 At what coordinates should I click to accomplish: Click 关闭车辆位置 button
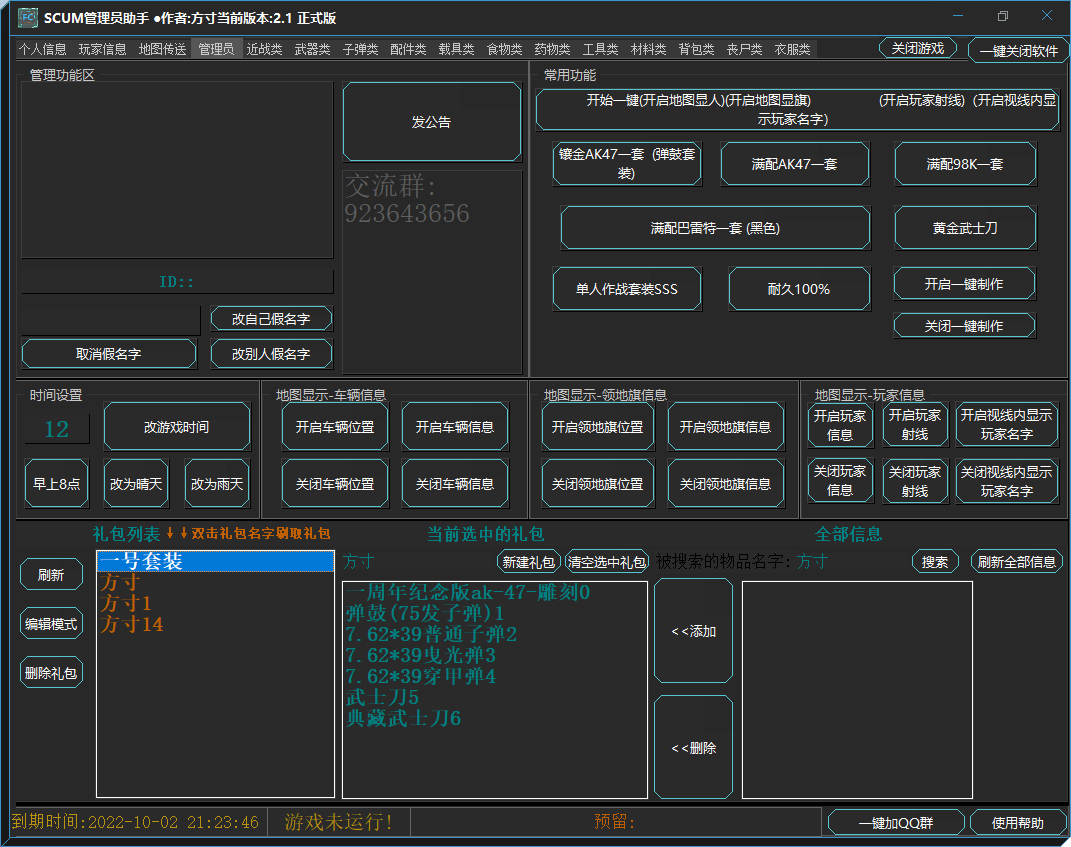(x=335, y=484)
